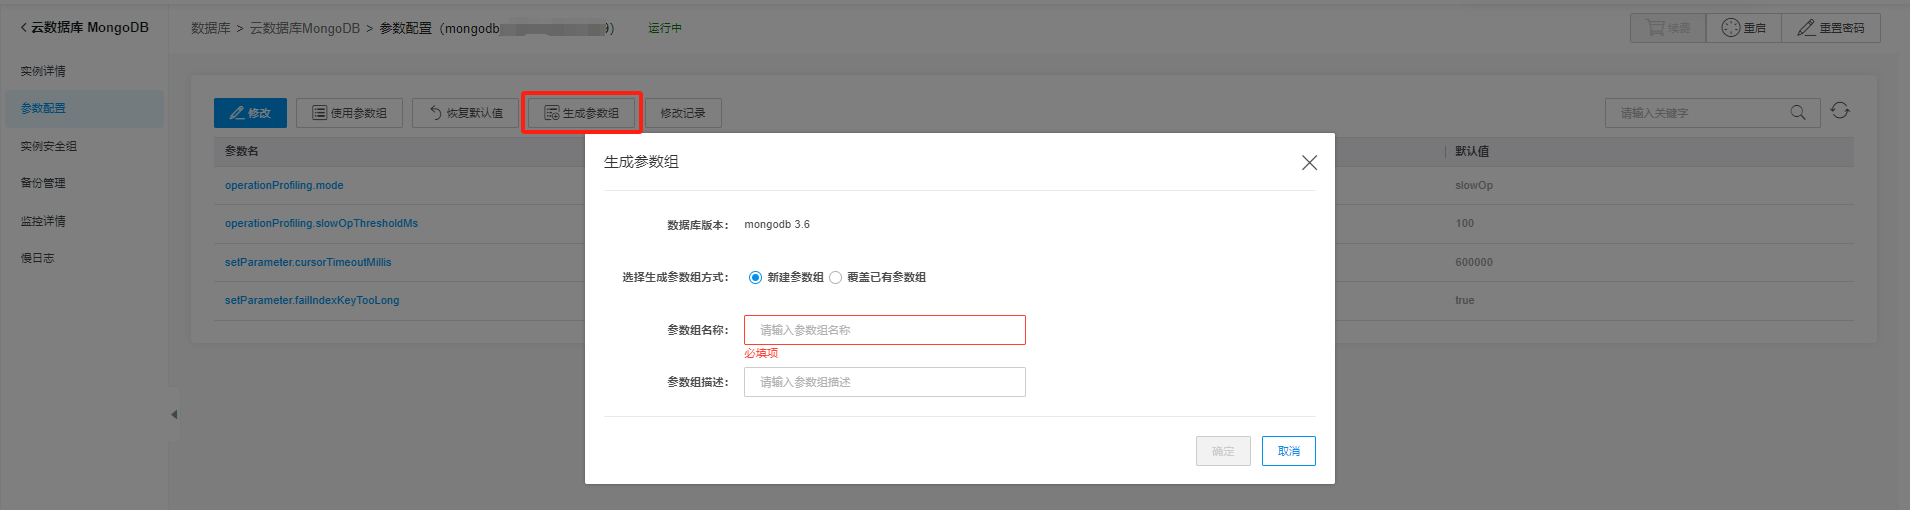Click the search magnifier icon
The height and width of the screenshot is (510, 1910).
coord(1797,112)
